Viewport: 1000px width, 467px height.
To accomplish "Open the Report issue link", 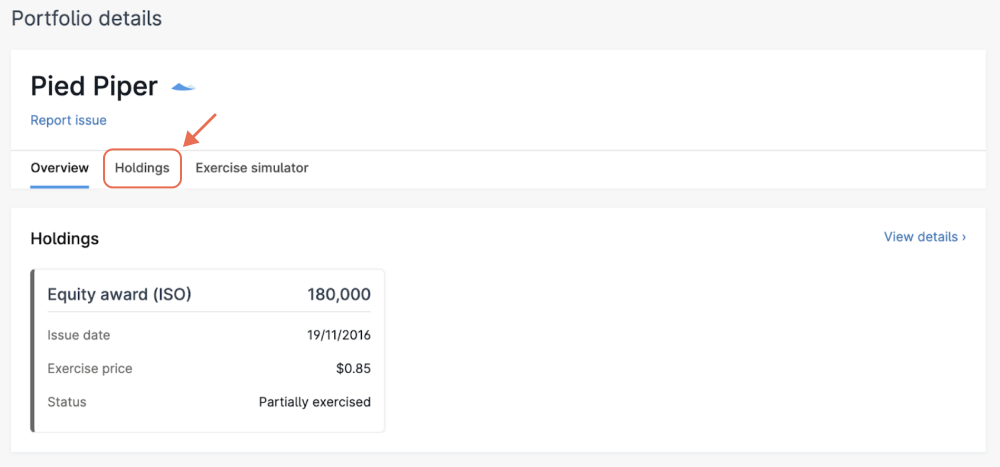I will tap(68, 120).
